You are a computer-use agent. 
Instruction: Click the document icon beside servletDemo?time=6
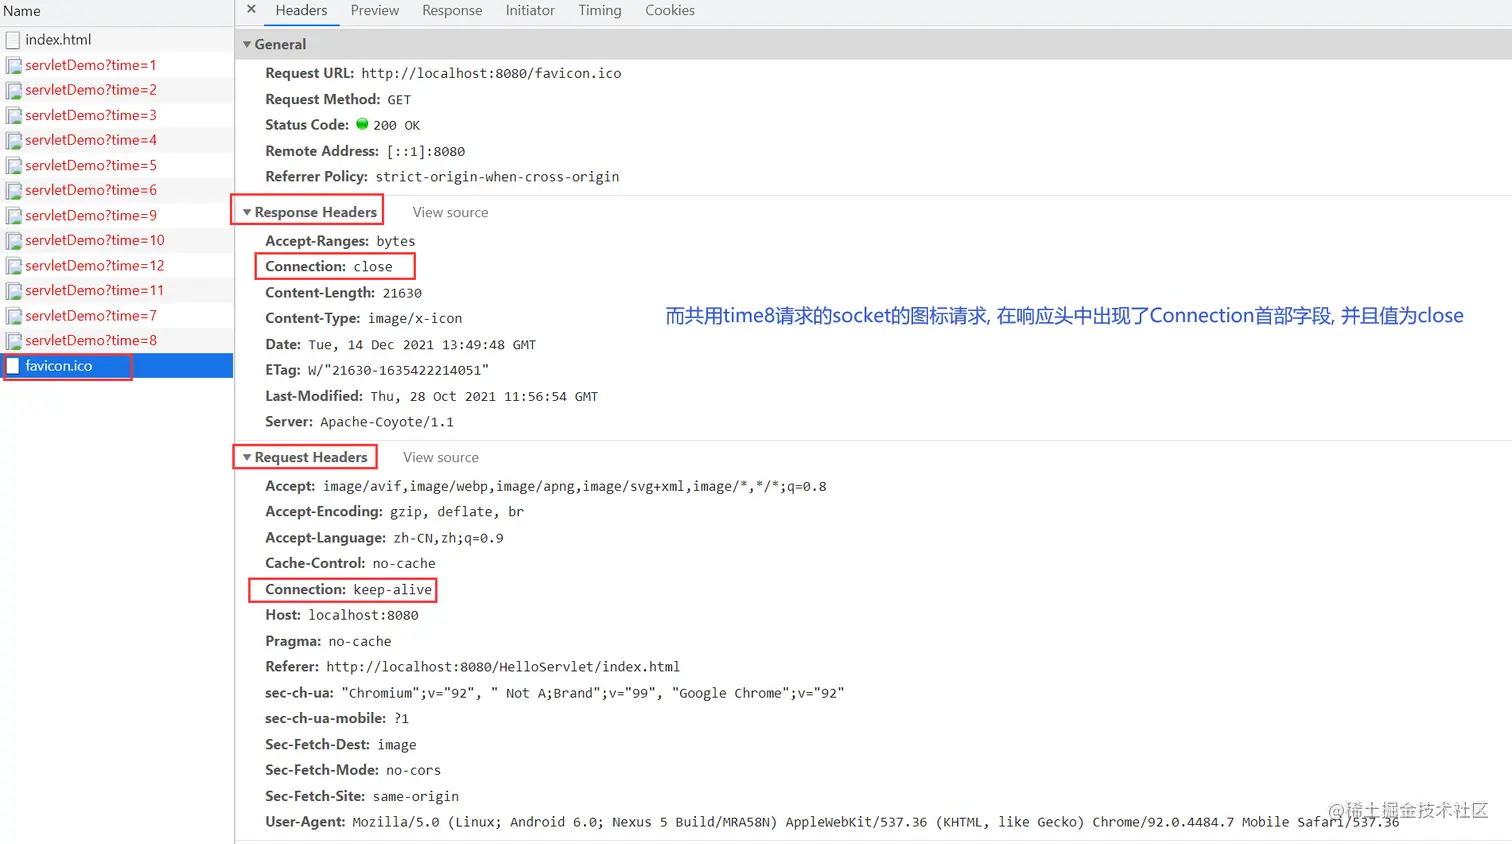tap(13, 190)
